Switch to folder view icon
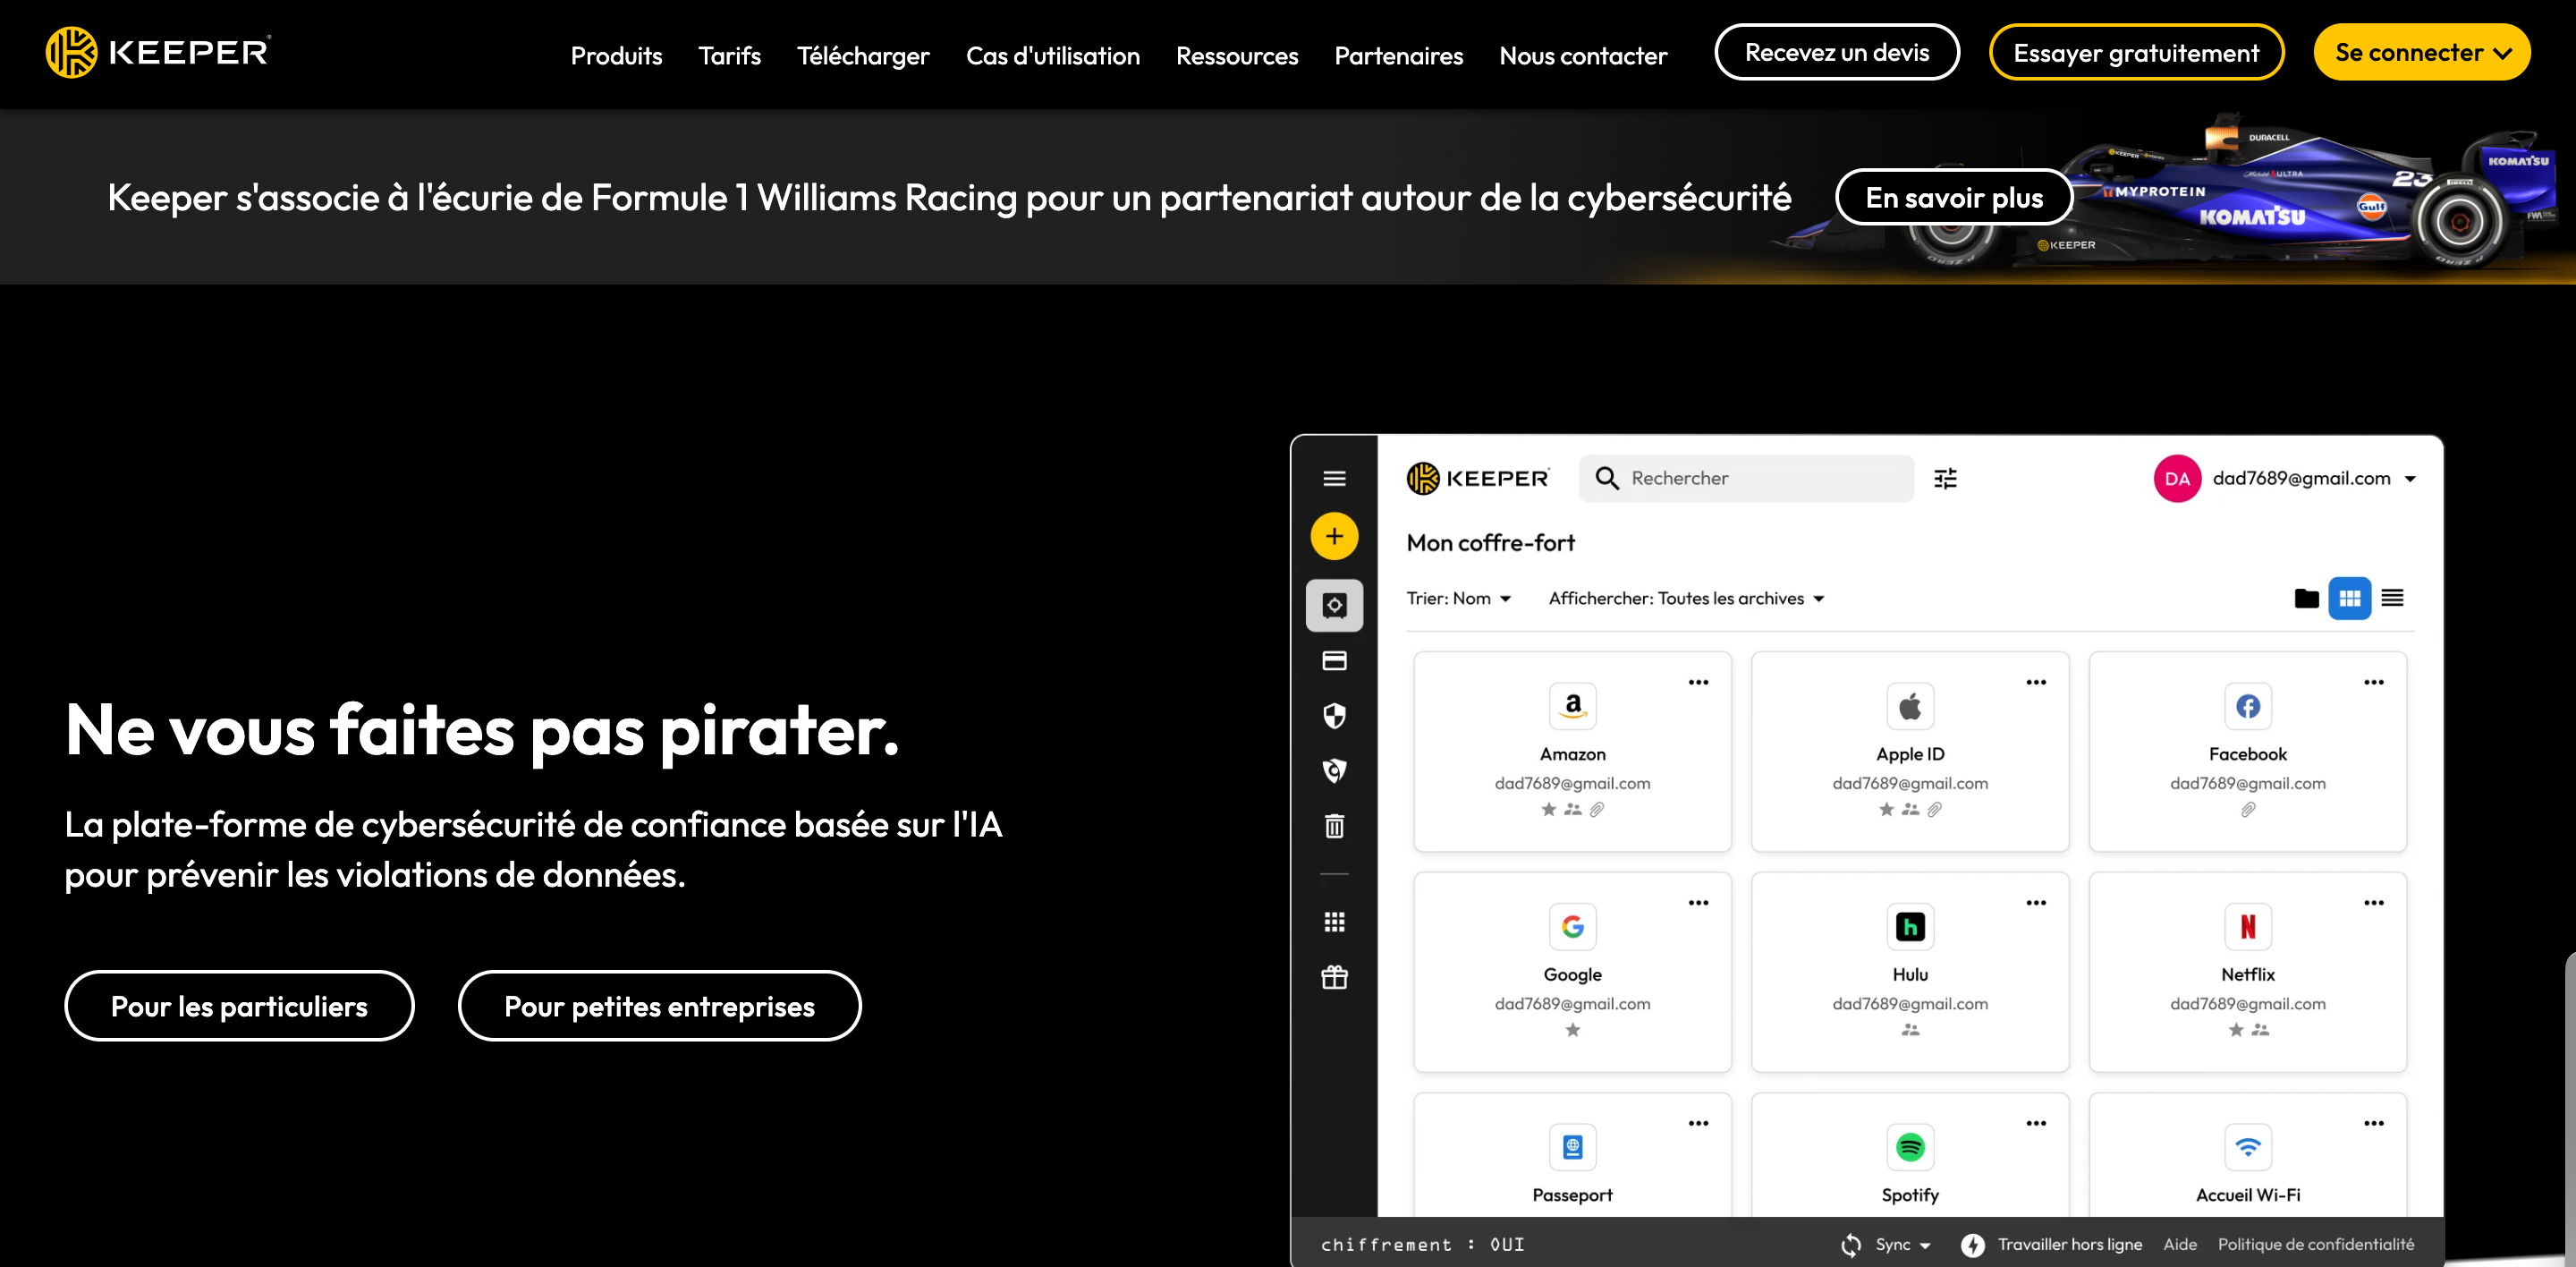The height and width of the screenshot is (1267, 2576). point(2306,599)
